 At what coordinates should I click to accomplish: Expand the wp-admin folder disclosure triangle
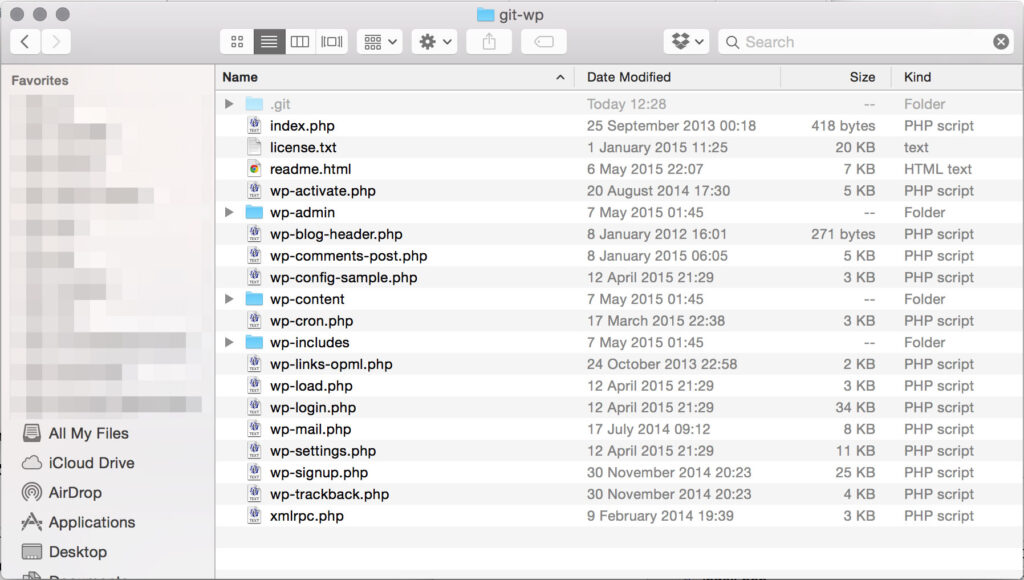[229, 212]
